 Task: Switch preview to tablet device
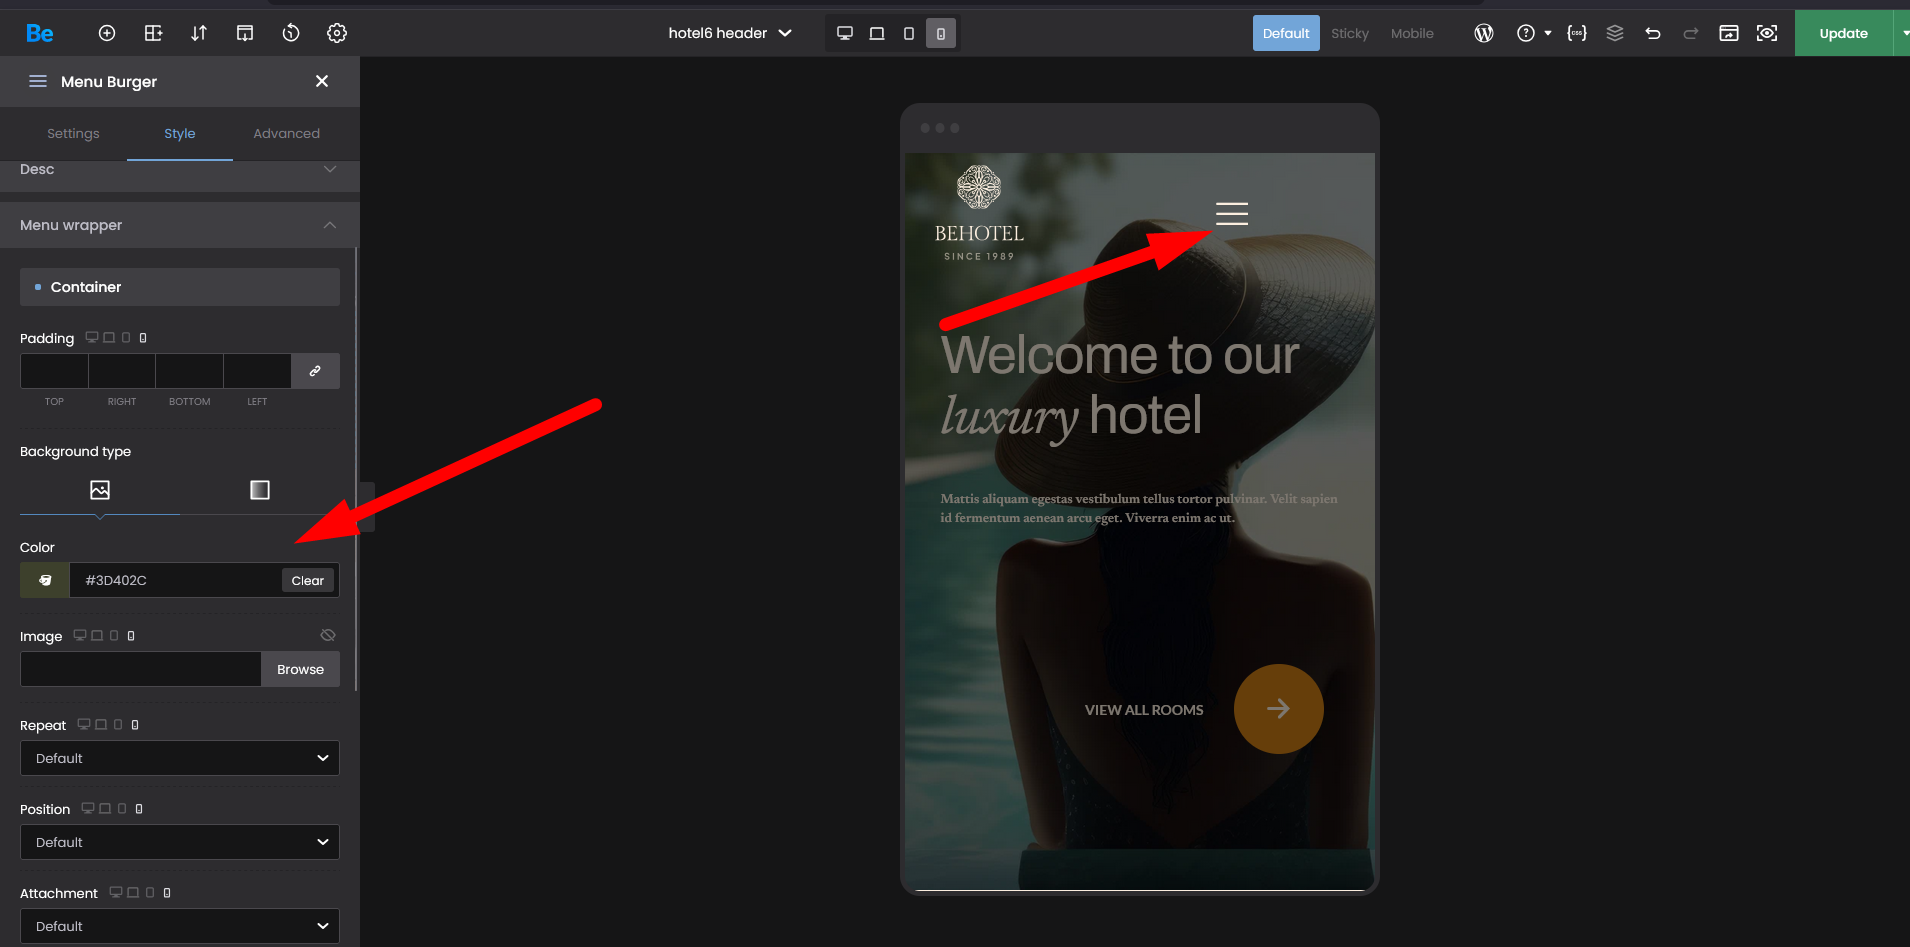click(877, 33)
